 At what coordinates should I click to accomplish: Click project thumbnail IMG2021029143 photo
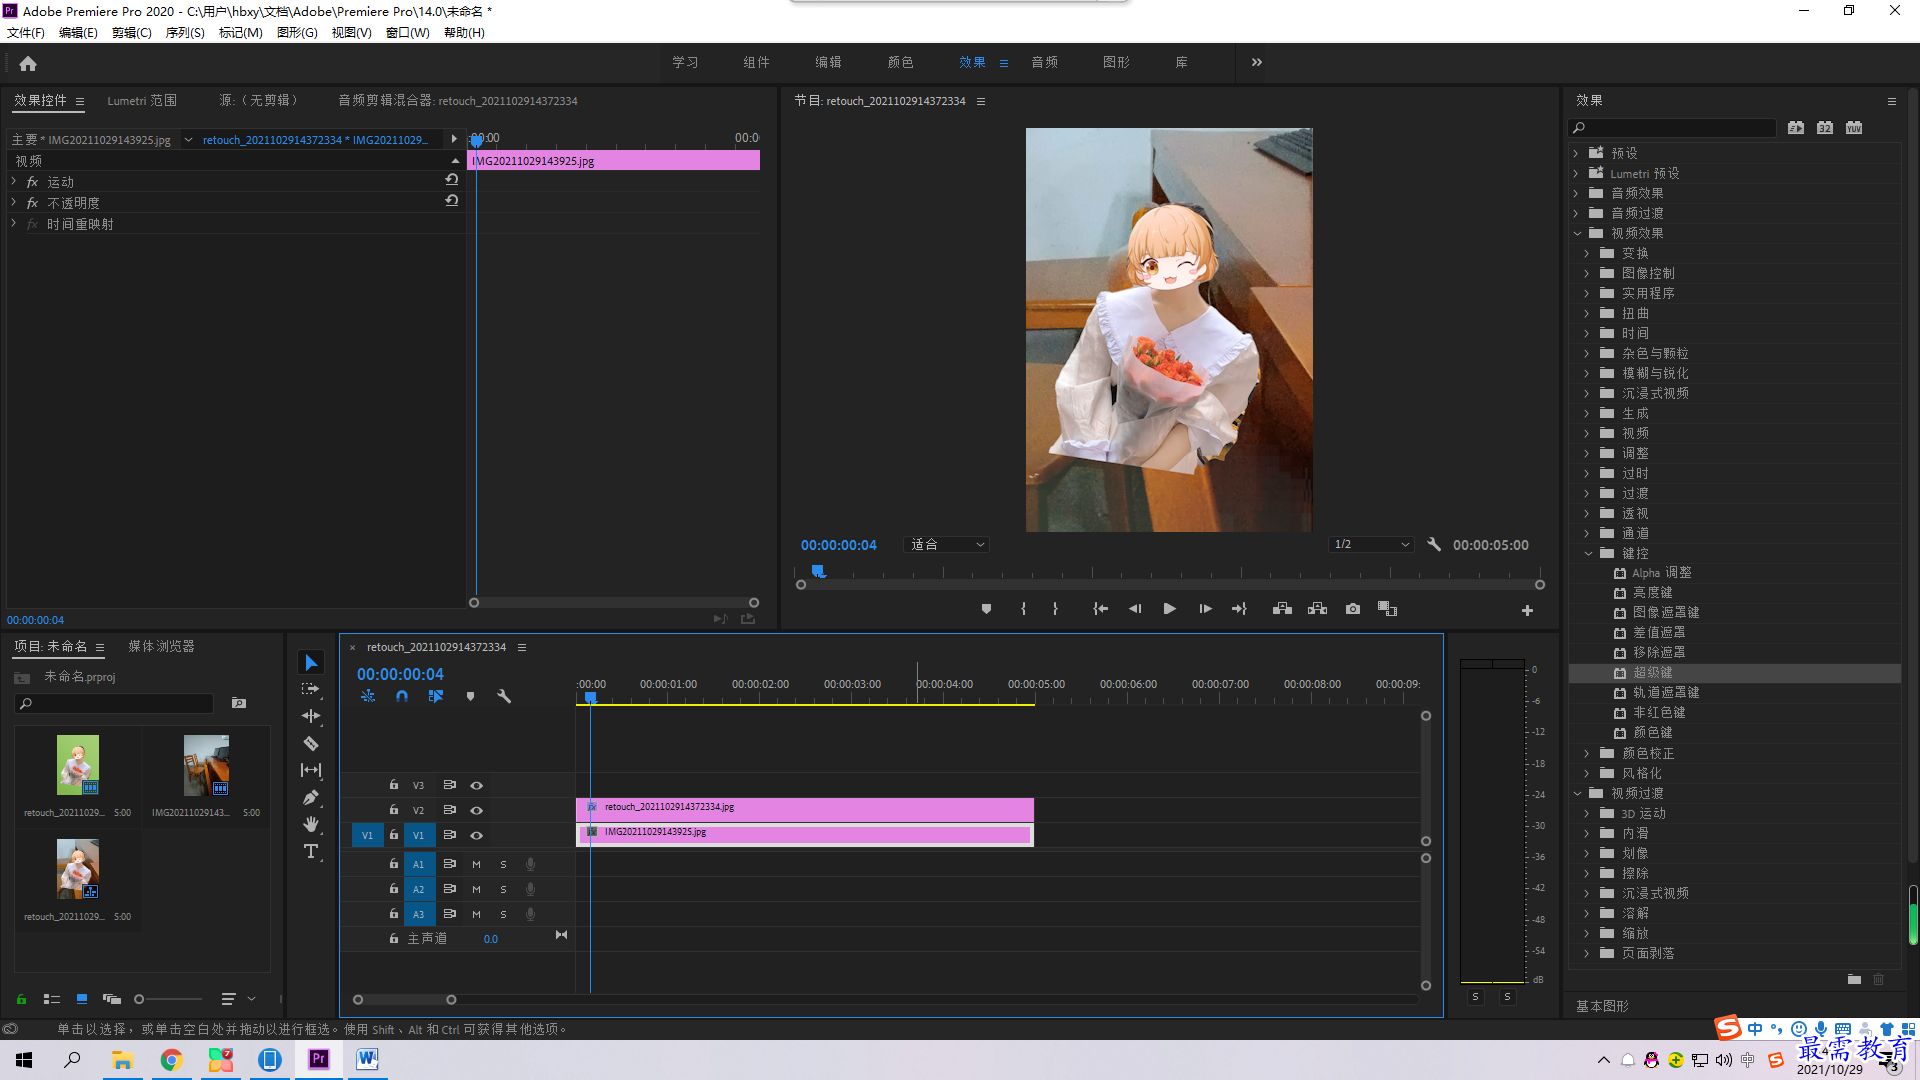pos(206,766)
